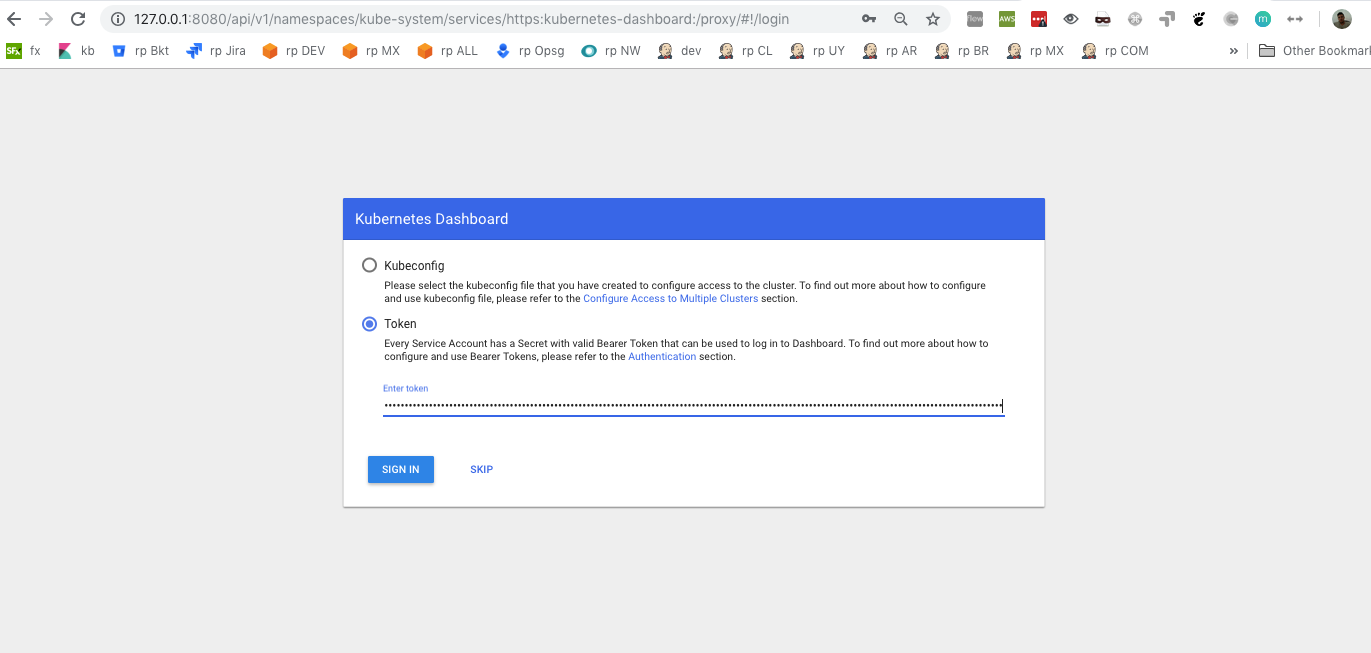Open the 'rp UY' Jenkins bookmark
The height and width of the screenshot is (653, 1371).
pos(817,51)
